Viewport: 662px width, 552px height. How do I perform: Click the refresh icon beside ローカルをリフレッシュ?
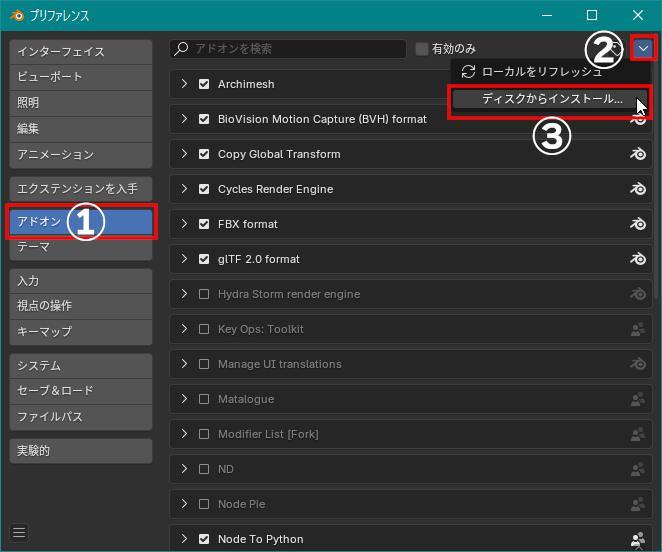coord(468,72)
